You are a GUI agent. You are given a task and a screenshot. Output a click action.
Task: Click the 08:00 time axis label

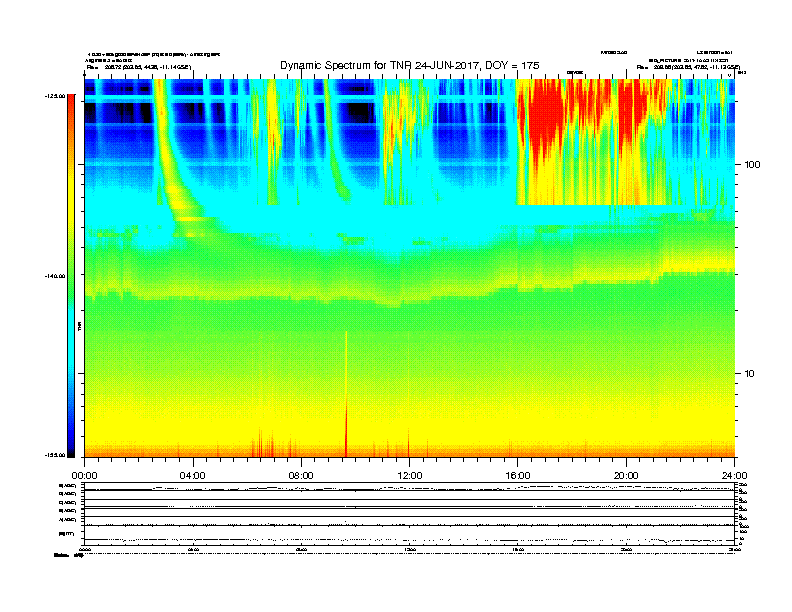coord(301,476)
